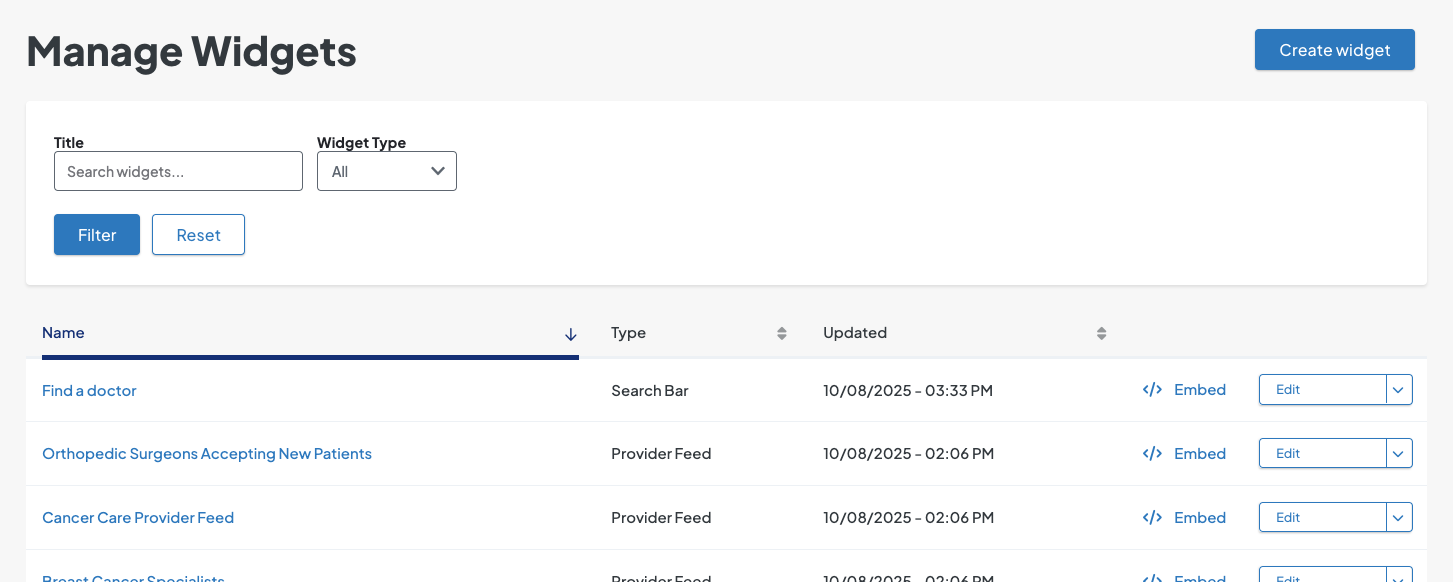
Task: Expand the Edit options for Orthopedic Surgeons widget
Action: (x=1398, y=453)
